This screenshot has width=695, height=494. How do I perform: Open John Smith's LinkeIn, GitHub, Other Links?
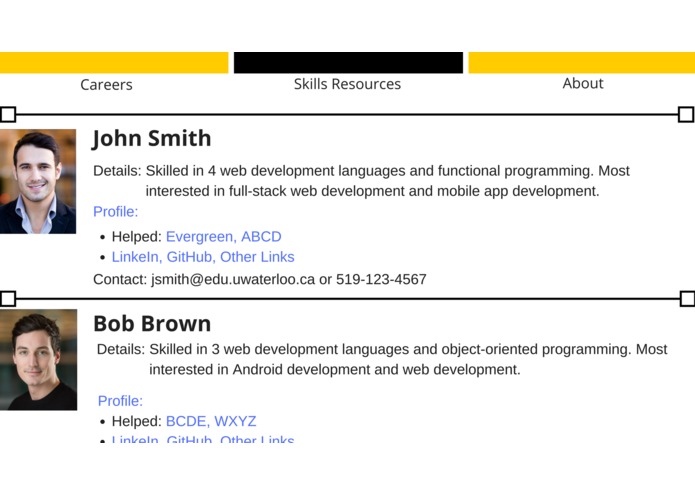point(203,257)
